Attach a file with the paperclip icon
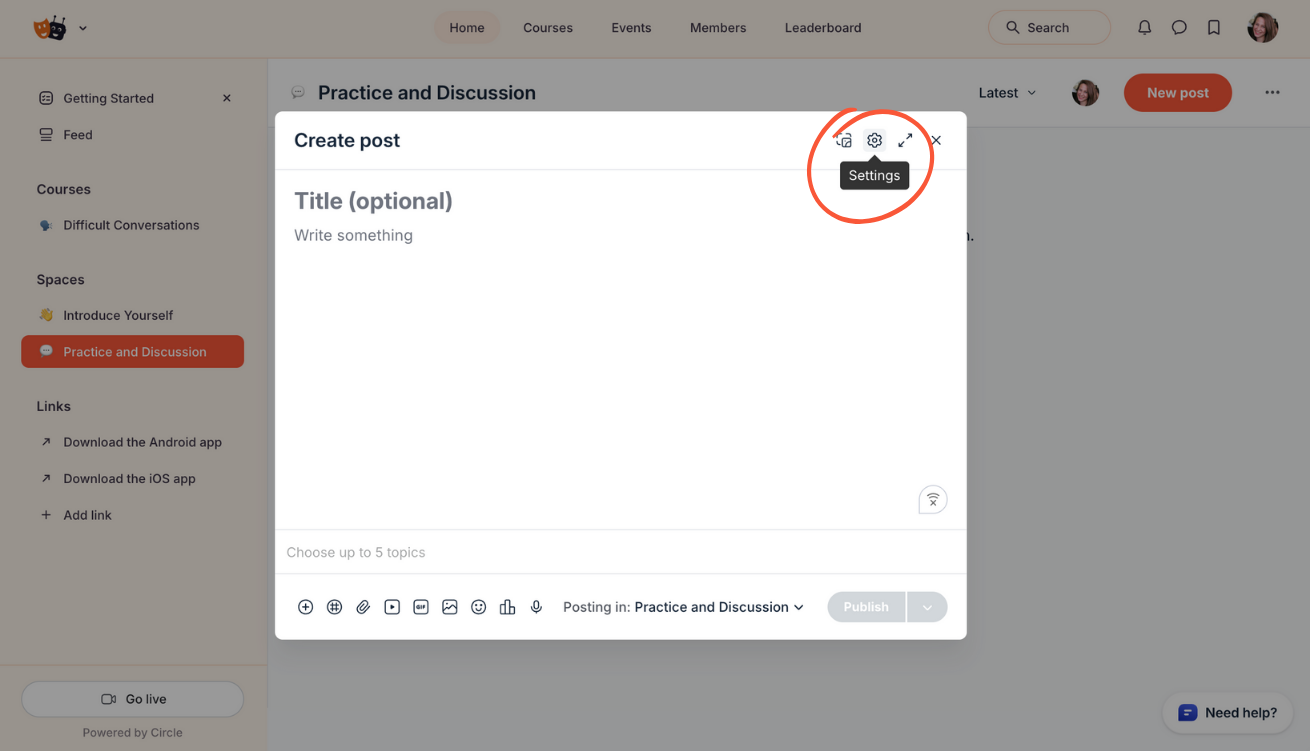The image size is (1310, 751). coord(363,607)
